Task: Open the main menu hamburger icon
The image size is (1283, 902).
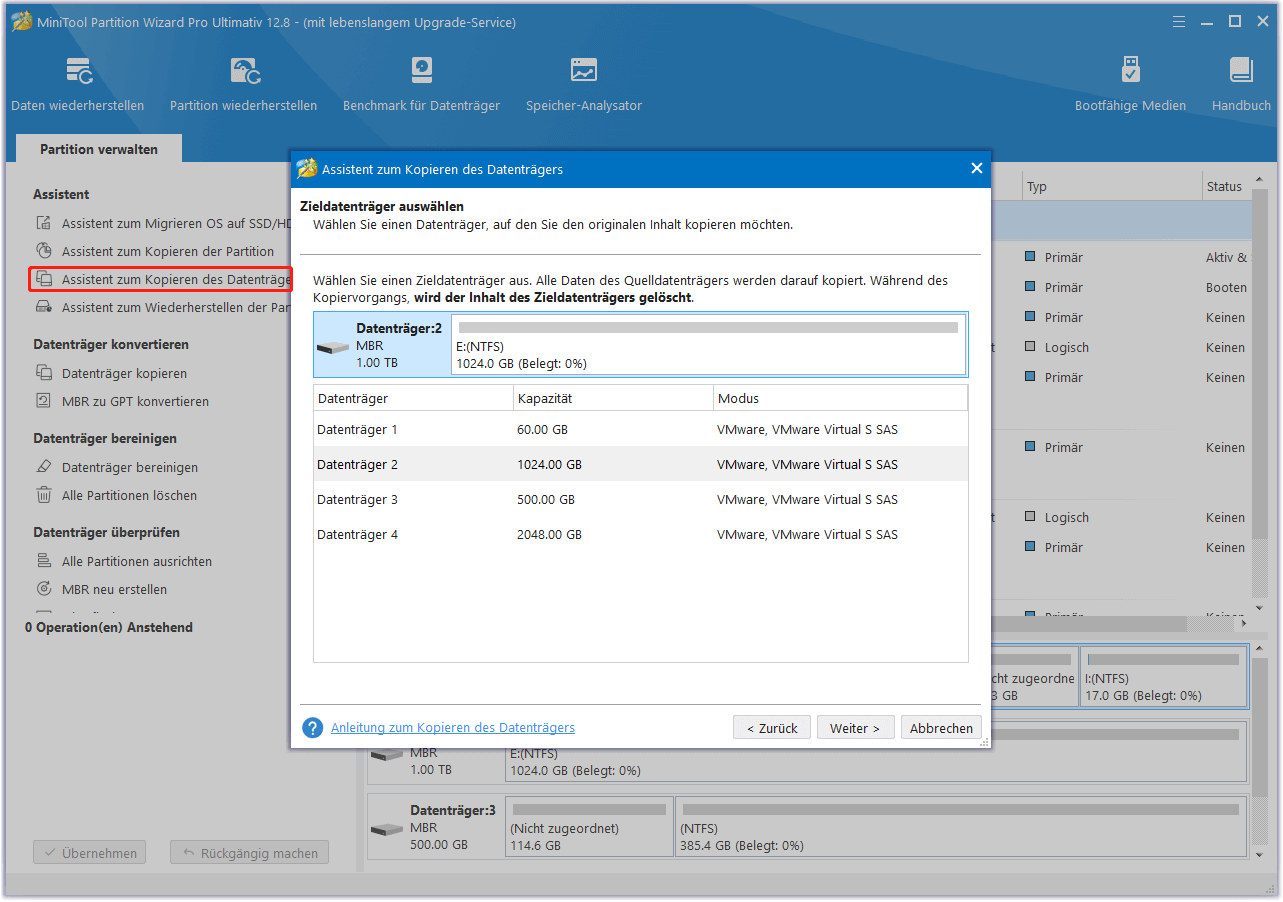Action: pyautogui.click(x=1178, y=21)
